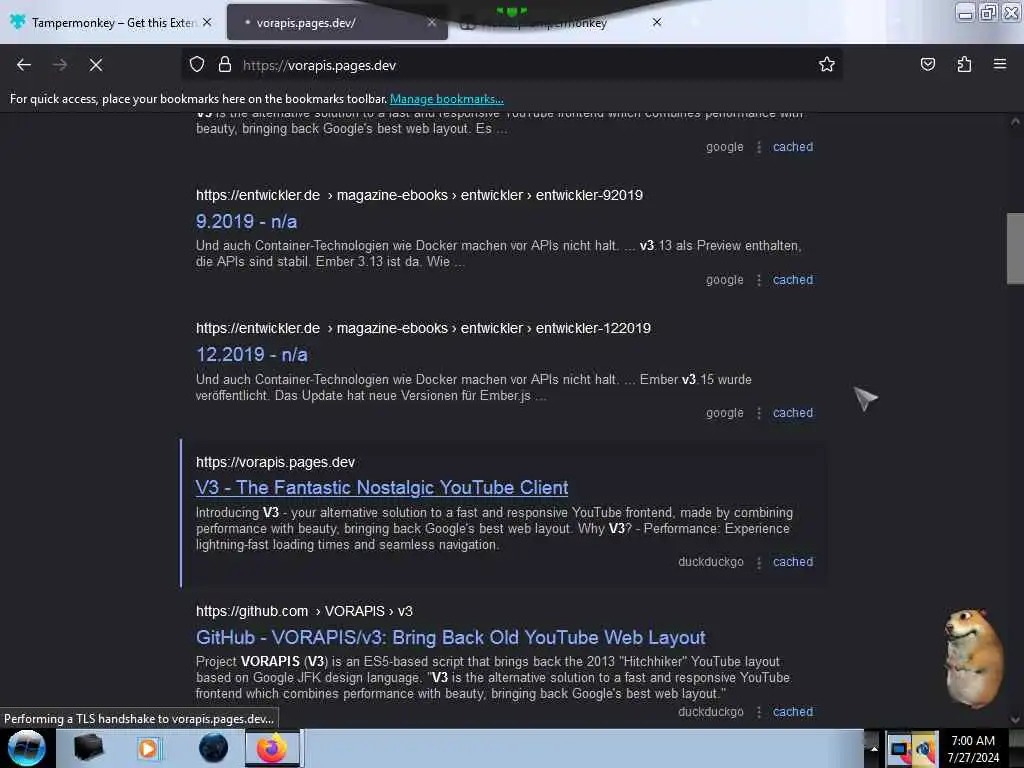1024x768 pixels.
Task: Open the shield tracking protection icon
Action: pyautogui.click(x=197, y=65)
